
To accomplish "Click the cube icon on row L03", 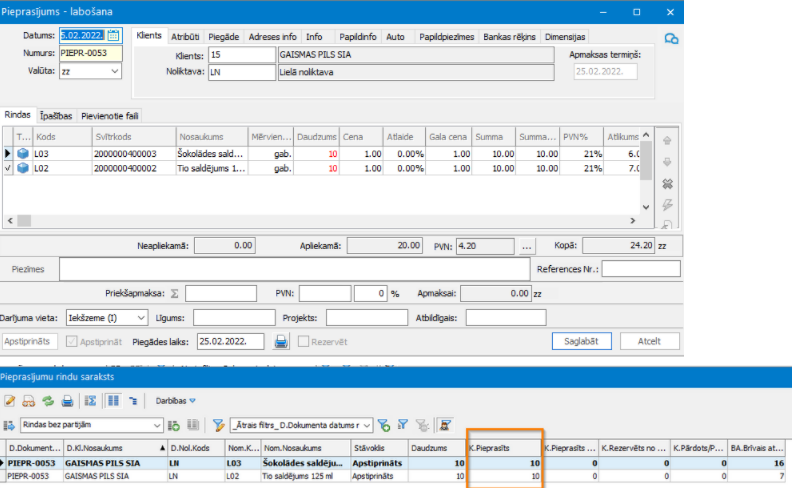I will (23, 153).
